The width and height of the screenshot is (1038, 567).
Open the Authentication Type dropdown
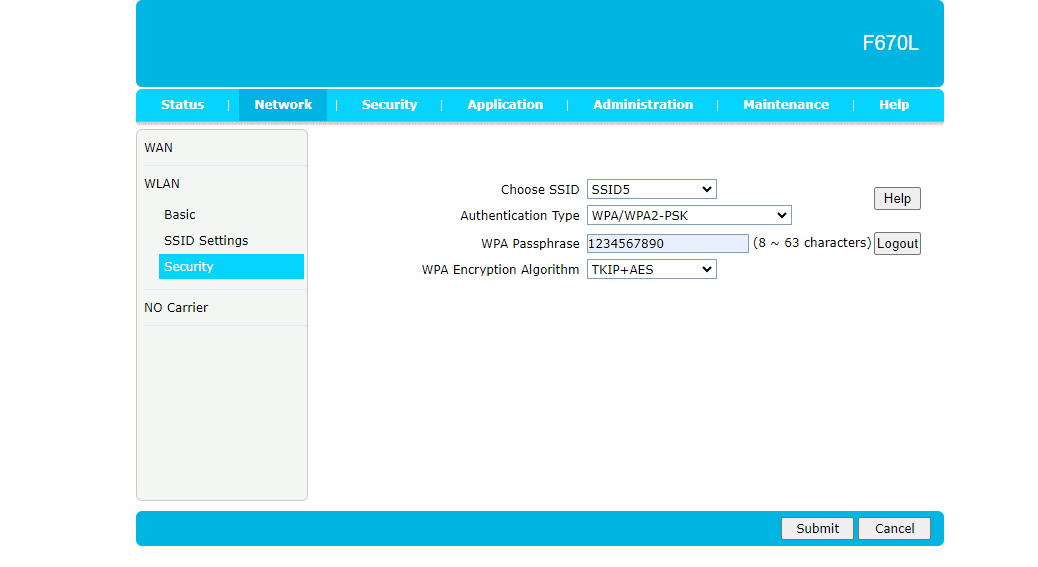pyautogui.click(x=688, y=215)
